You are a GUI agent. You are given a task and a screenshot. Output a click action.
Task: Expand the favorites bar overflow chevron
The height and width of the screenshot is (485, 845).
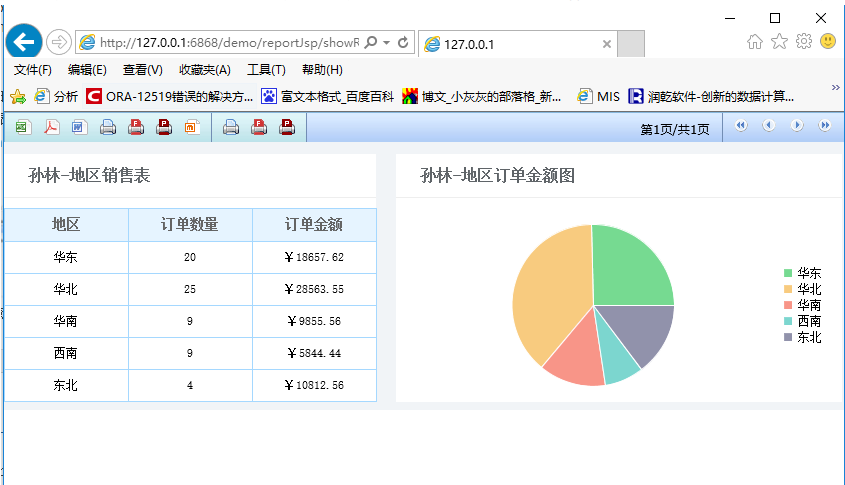coord(835,88)
